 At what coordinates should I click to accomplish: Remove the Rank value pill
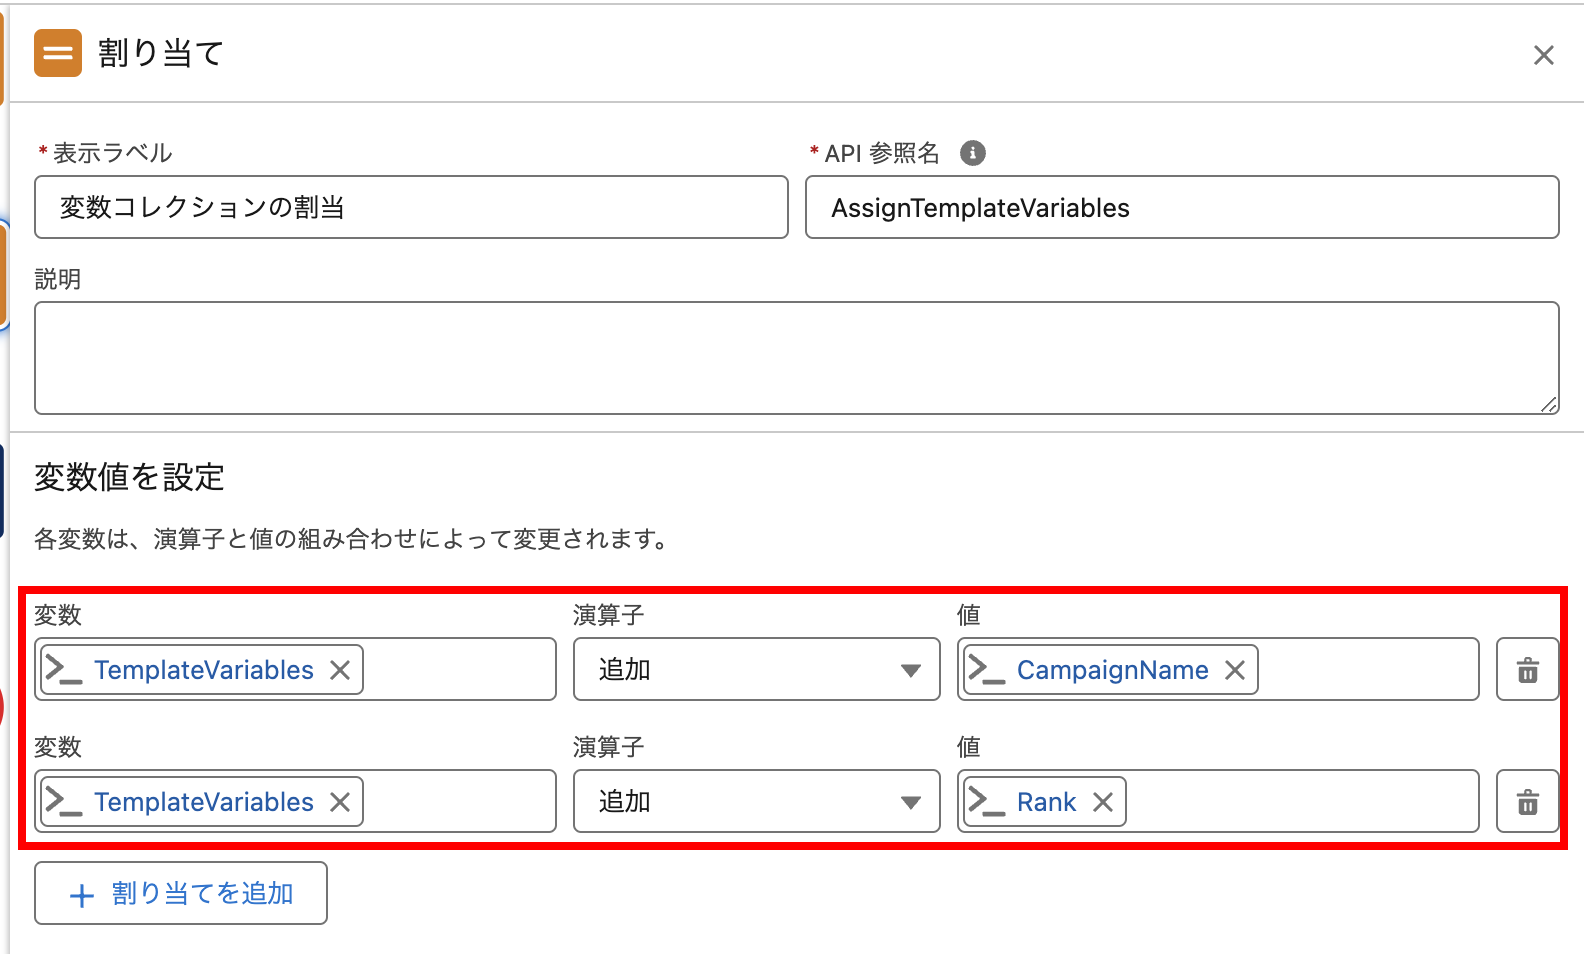1103,802
